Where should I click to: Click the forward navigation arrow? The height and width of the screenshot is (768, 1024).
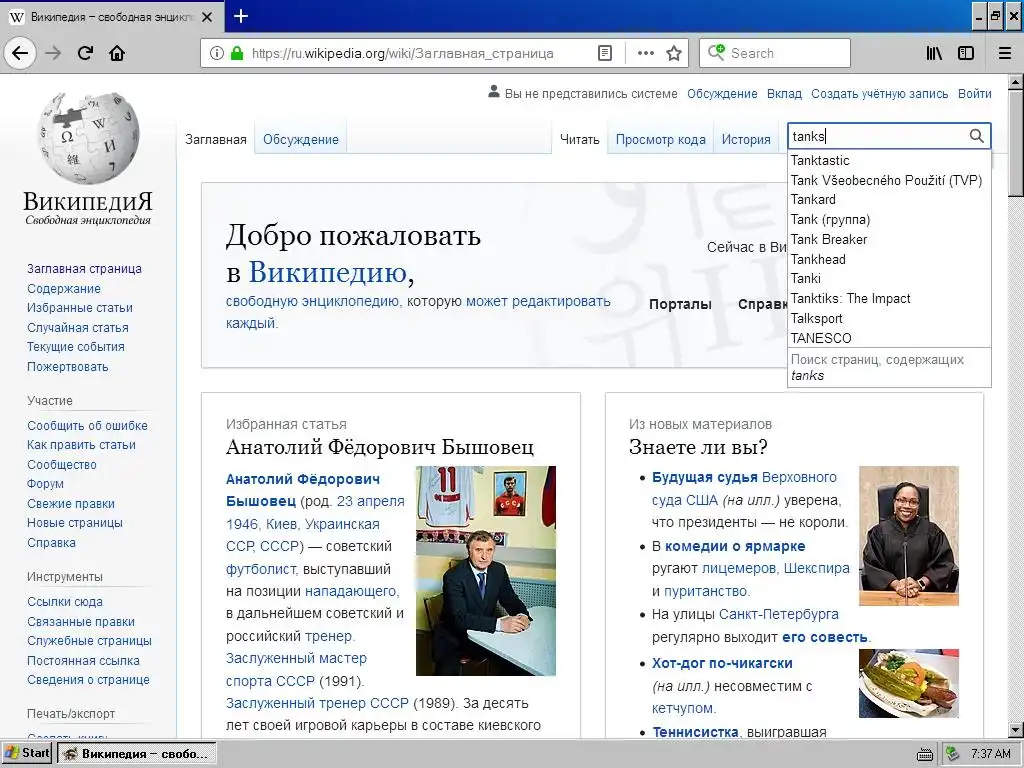(x=54, y=54)
